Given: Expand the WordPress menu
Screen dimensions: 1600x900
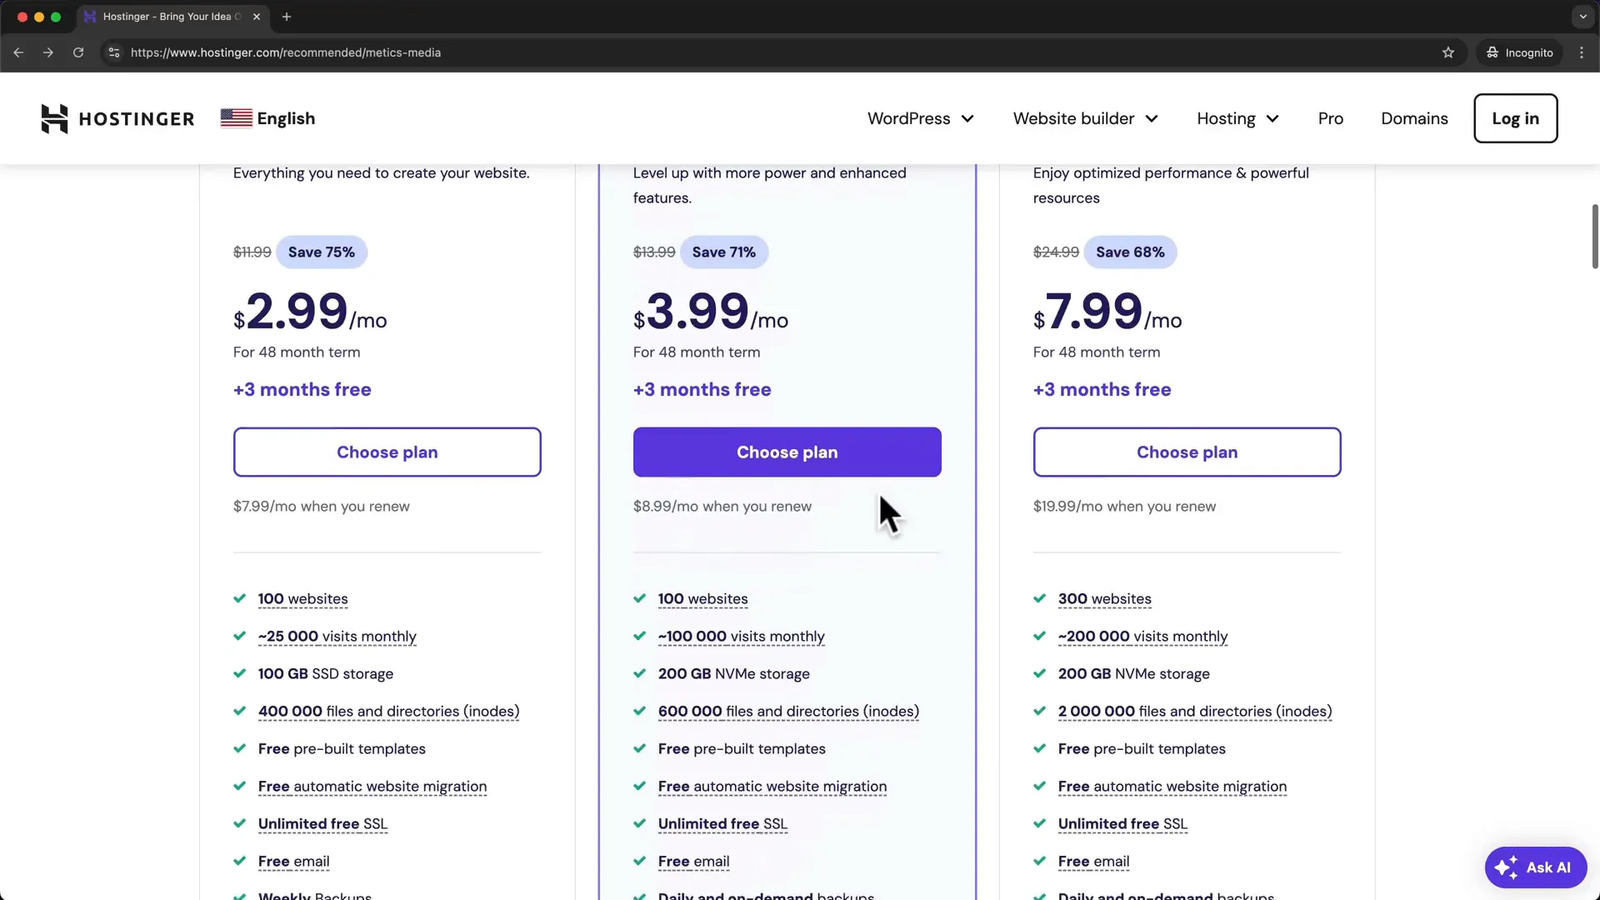Looking at the screenshot, I should 920,118.
